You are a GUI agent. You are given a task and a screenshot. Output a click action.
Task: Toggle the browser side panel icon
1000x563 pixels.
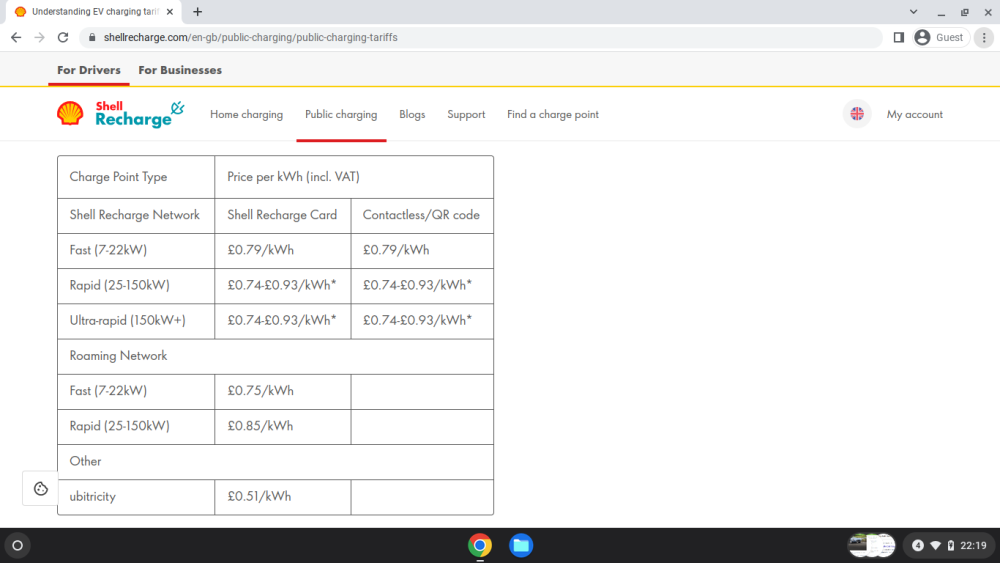click(x=899, y=38)
